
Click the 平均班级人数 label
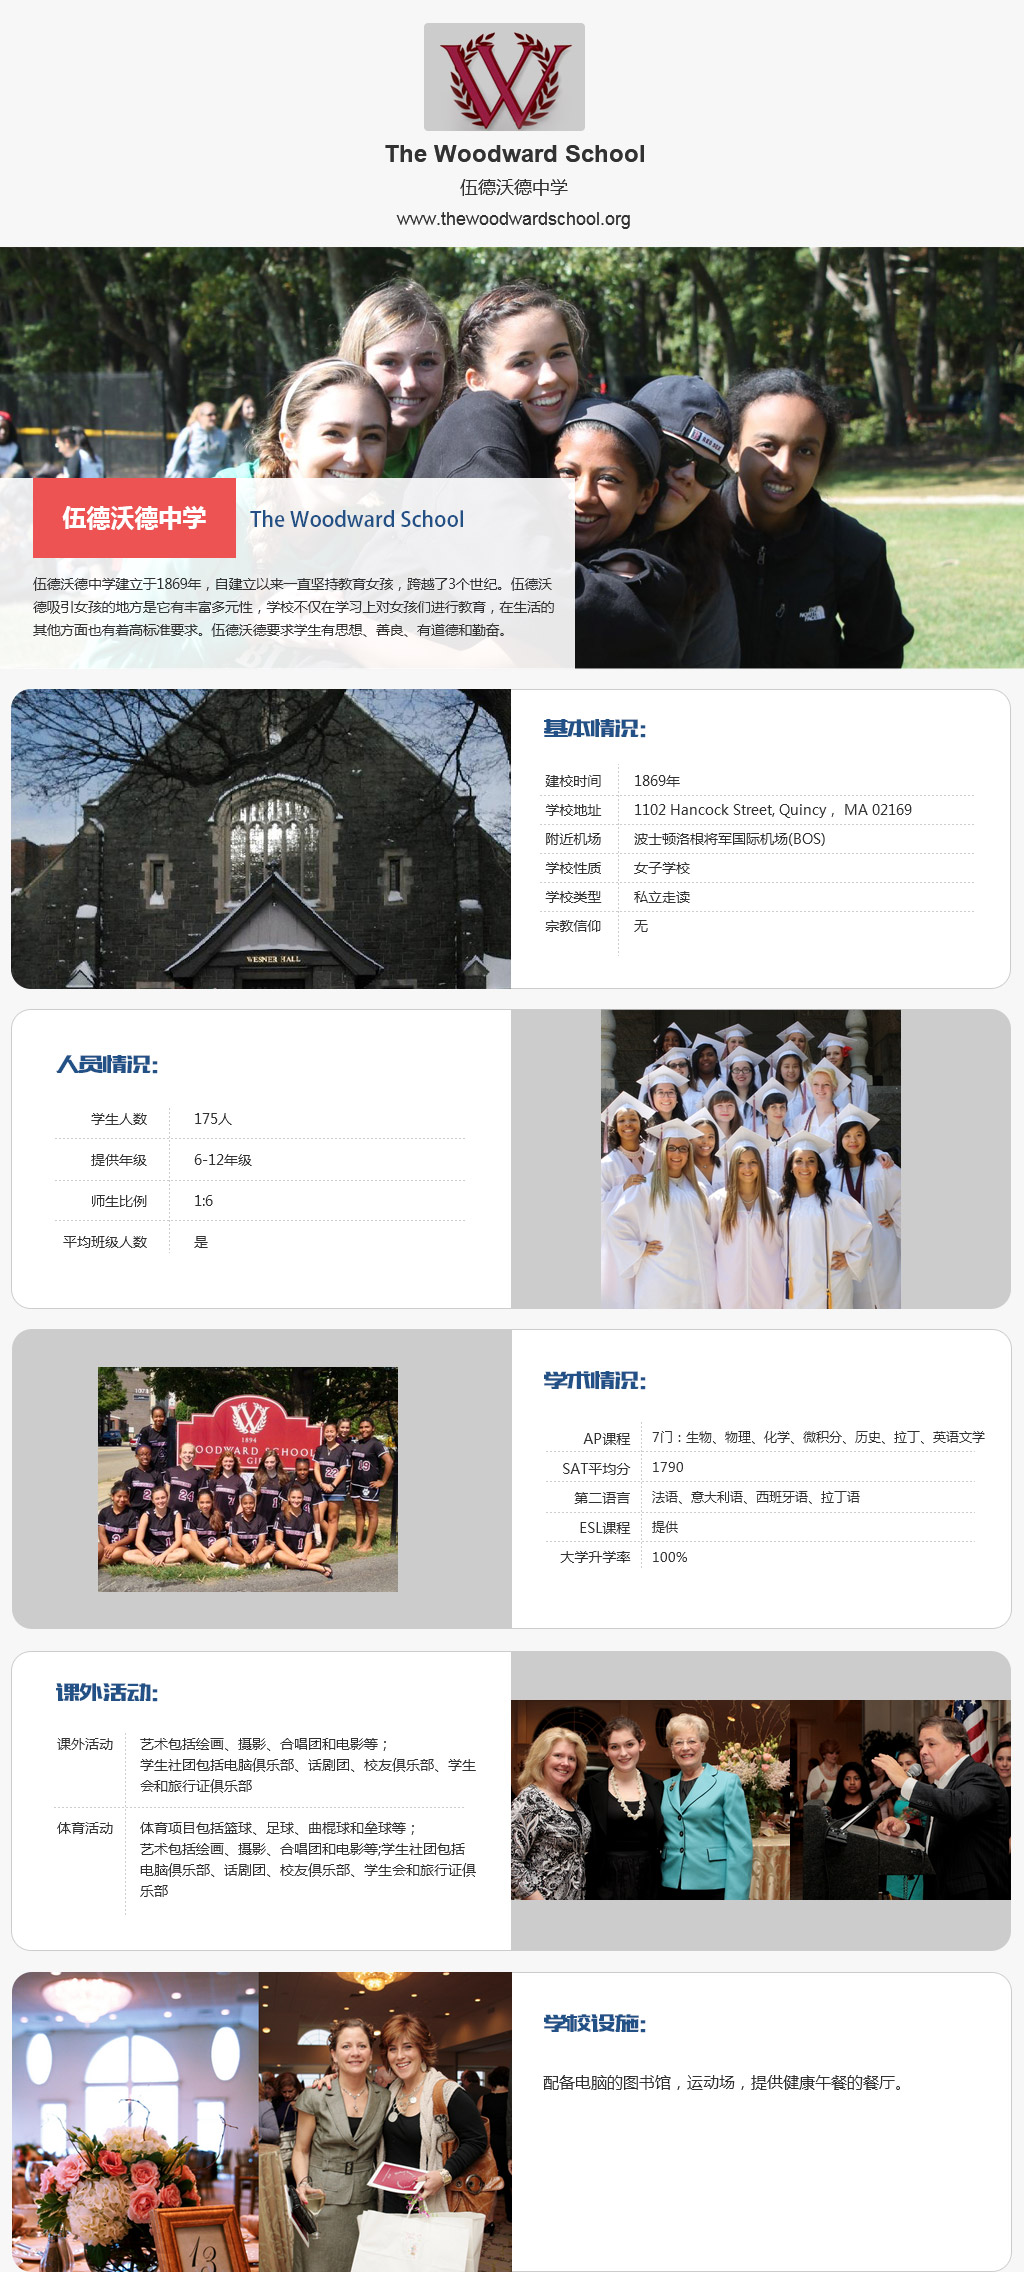(105, 1242)
